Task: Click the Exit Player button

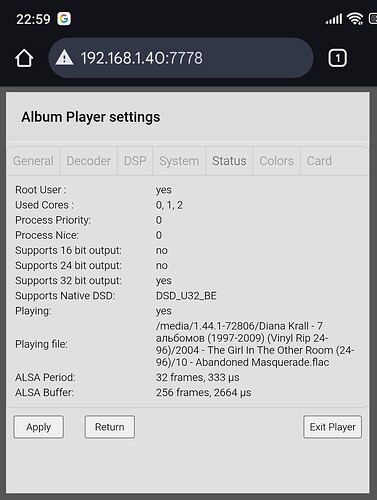Action: coord(333,427)
